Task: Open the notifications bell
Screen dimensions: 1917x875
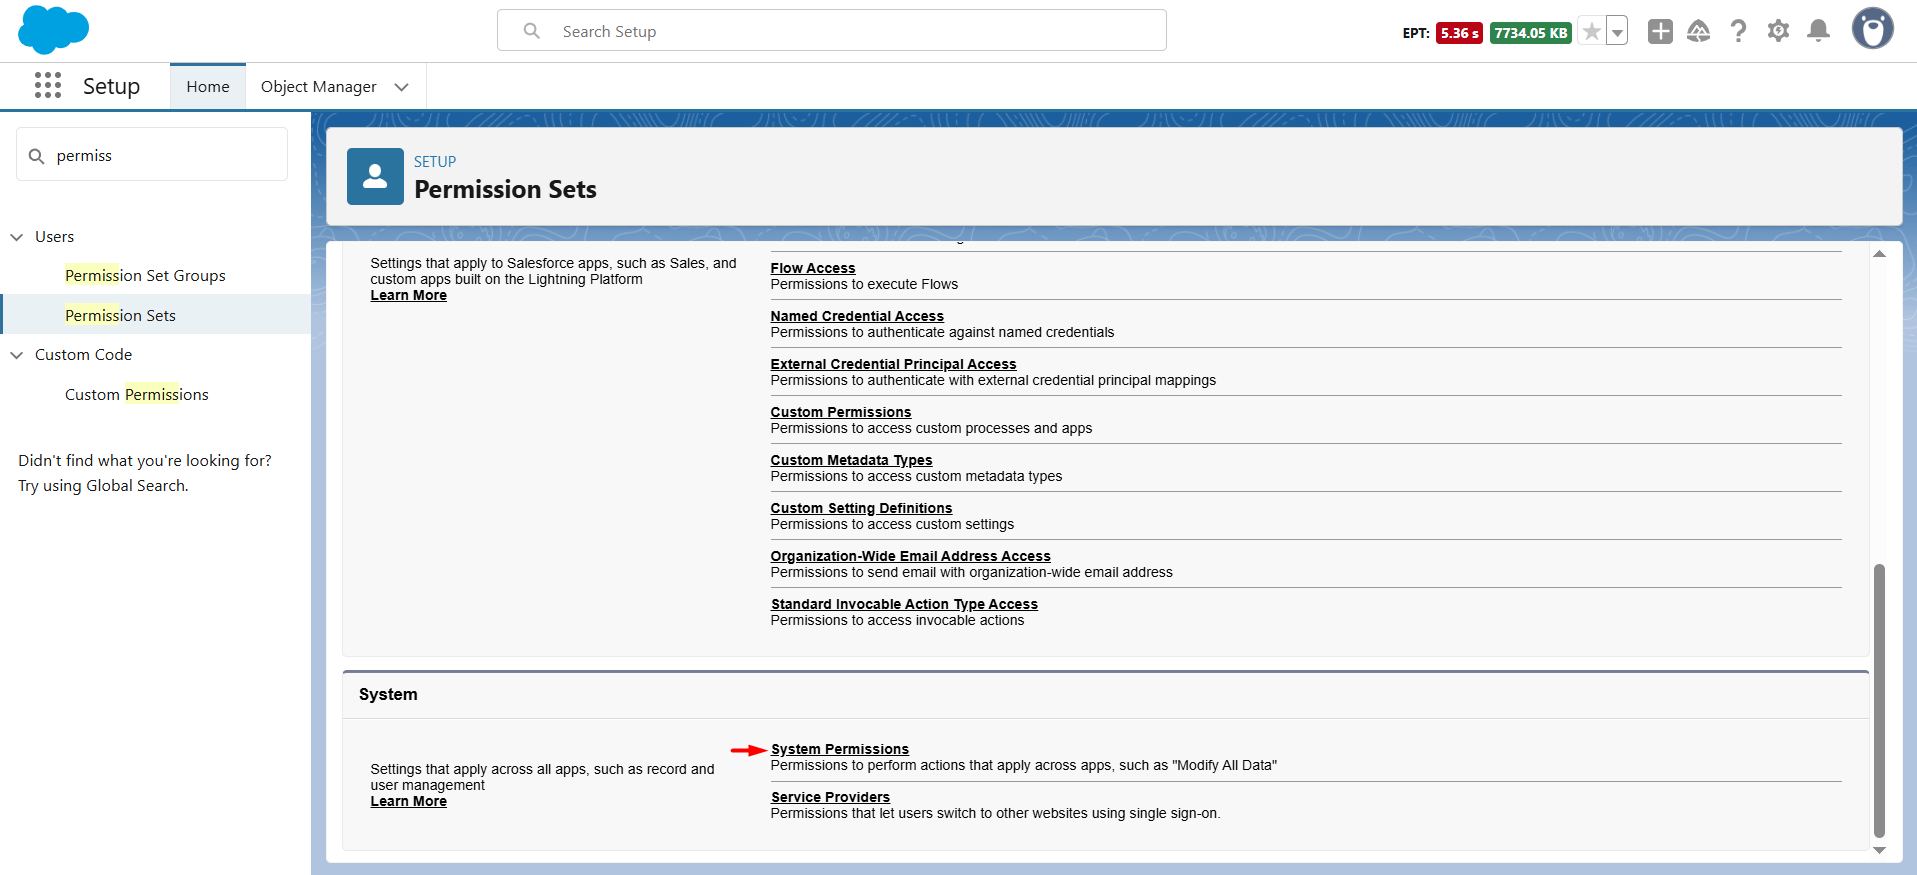Action: [1818, 31]
